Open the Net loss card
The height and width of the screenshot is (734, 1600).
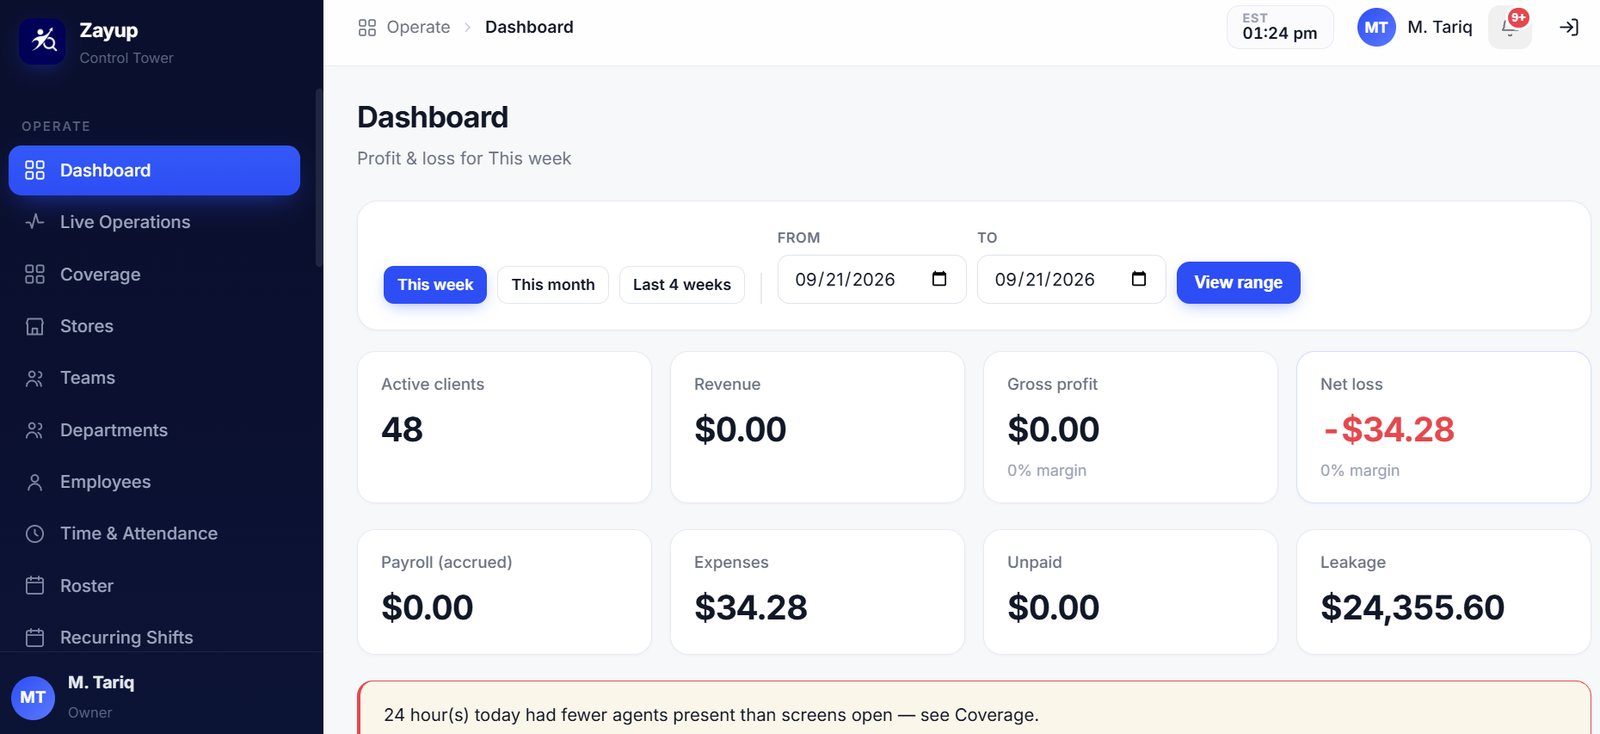point(1443,427)
